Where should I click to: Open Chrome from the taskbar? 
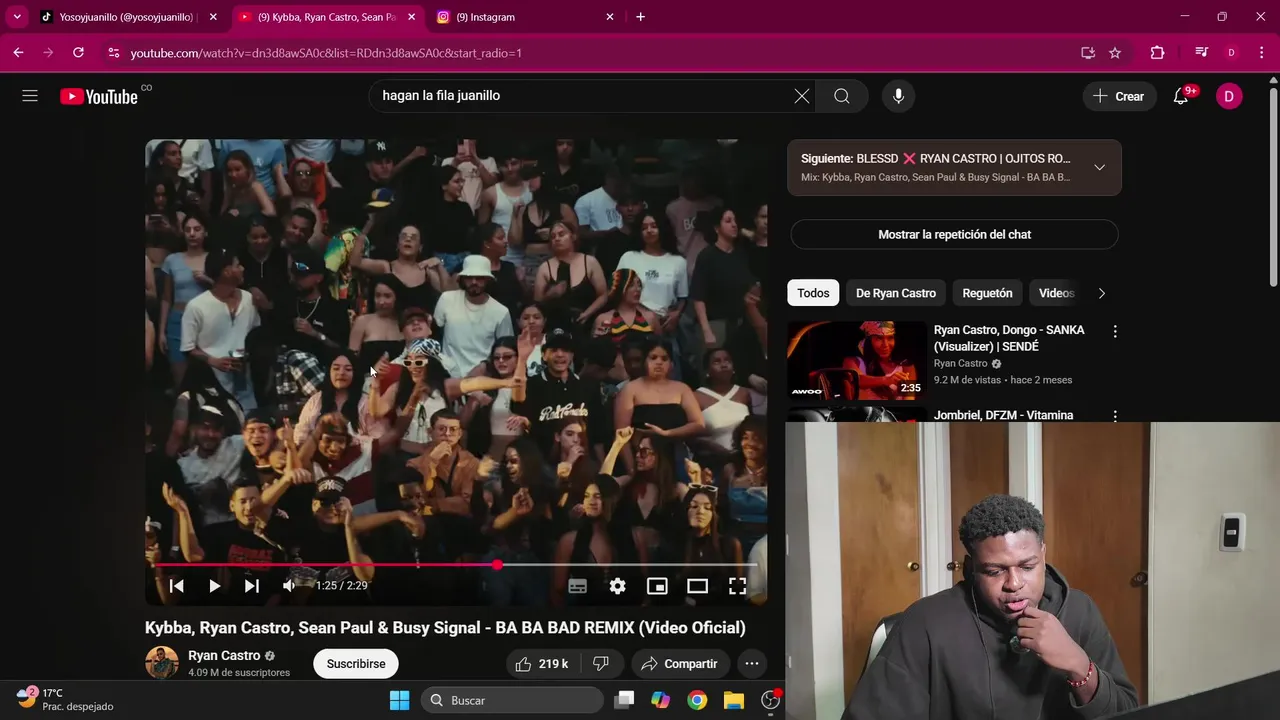point(697,700)
